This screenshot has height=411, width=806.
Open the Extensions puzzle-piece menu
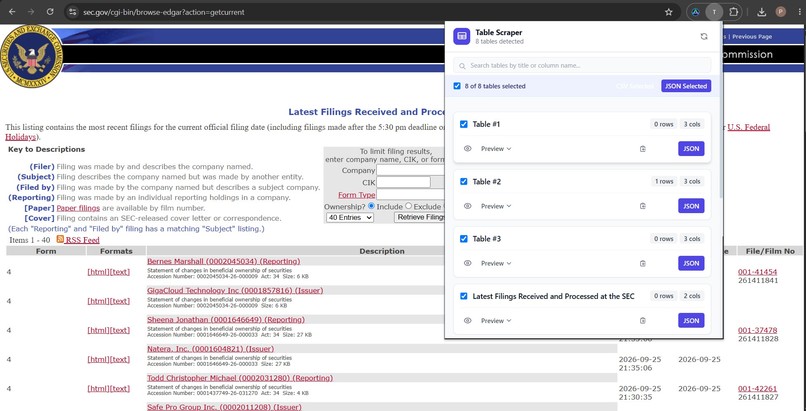734,12
